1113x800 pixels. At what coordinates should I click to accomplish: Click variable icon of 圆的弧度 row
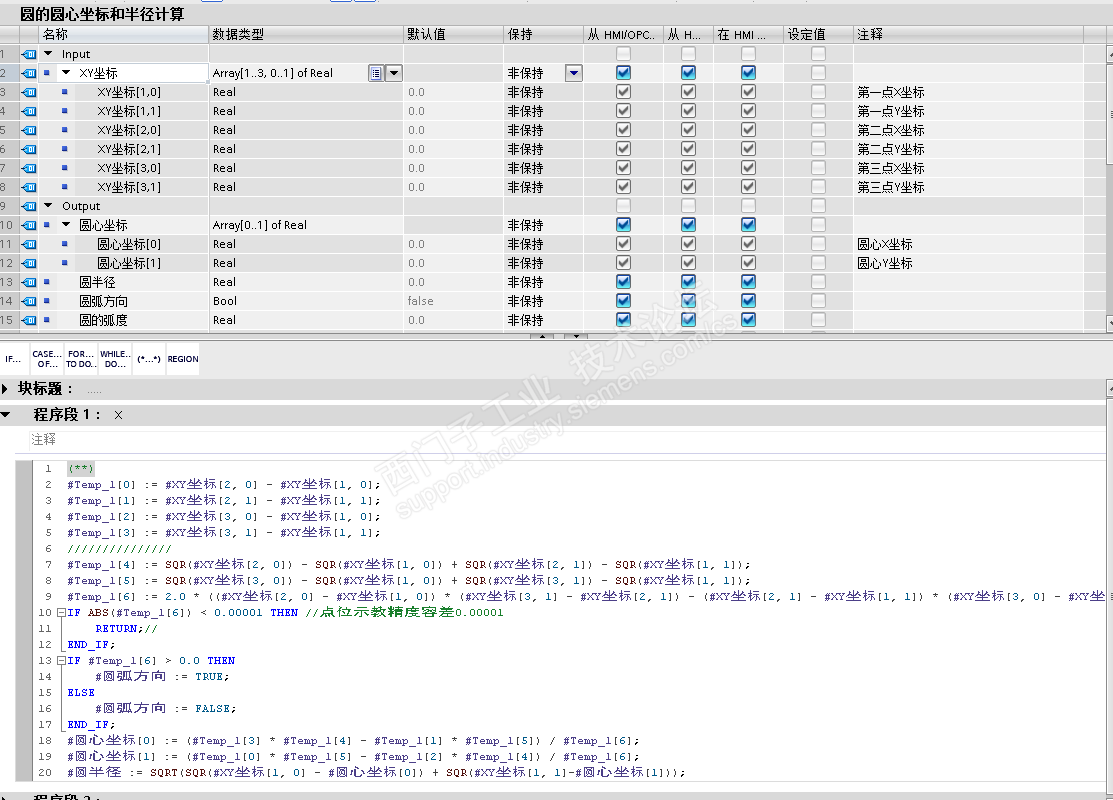pyautogui.click(x=29, y=320)
